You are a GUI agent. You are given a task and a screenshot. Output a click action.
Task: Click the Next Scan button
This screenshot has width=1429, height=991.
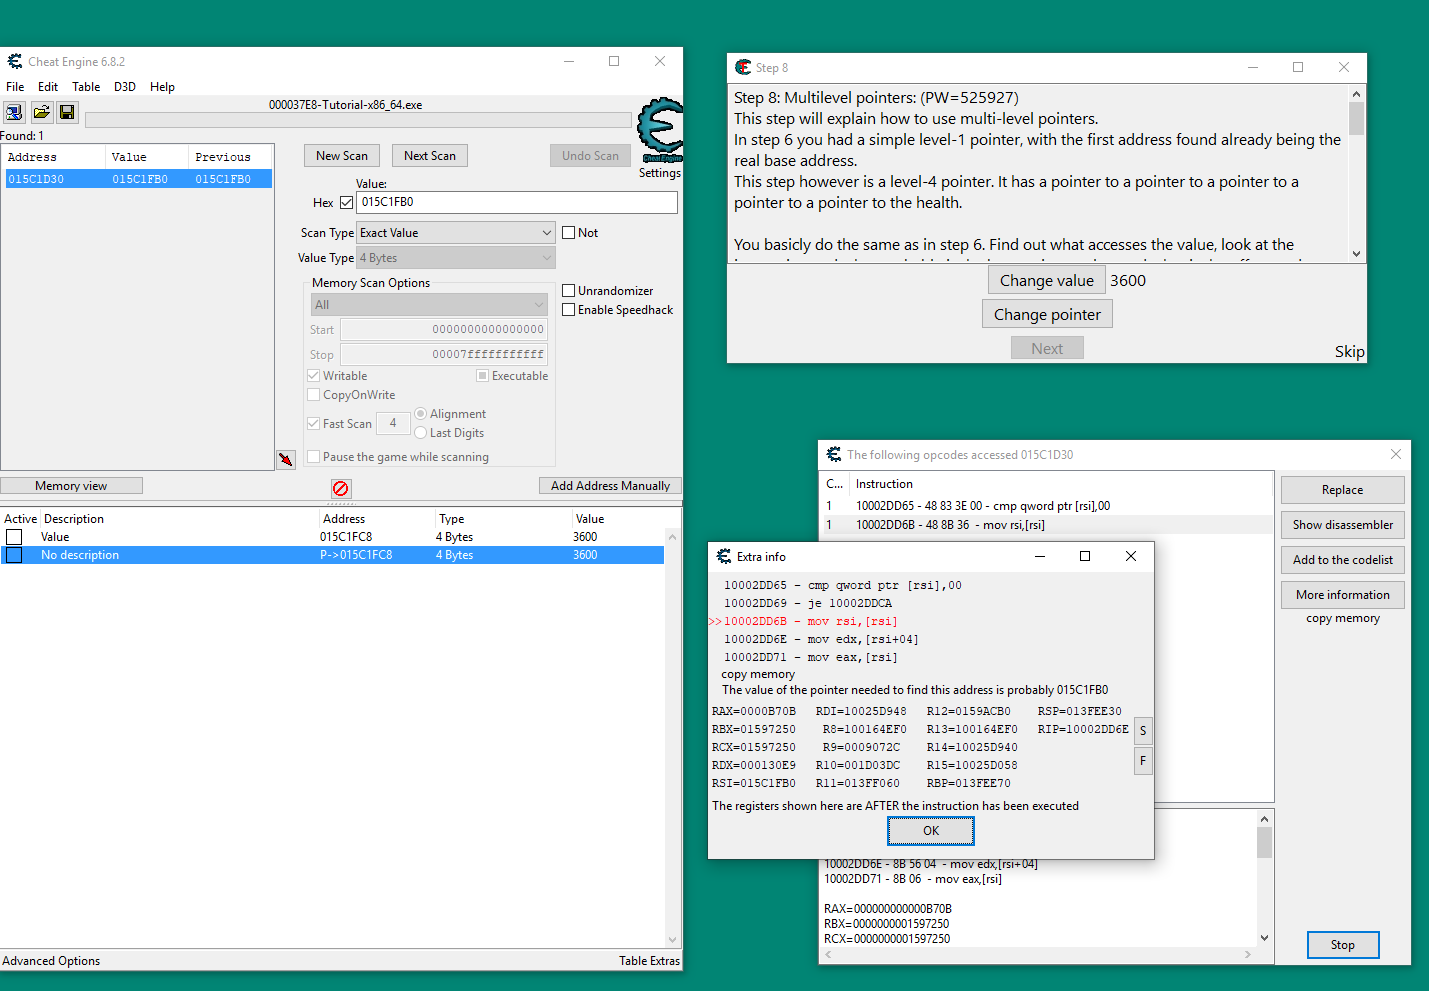[x=430, y=155]
